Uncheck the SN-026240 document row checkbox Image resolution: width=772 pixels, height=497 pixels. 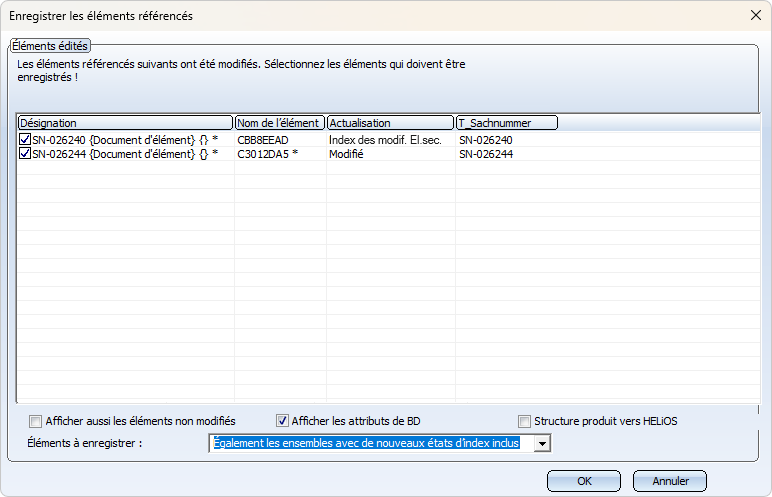[x=25, y=139]
